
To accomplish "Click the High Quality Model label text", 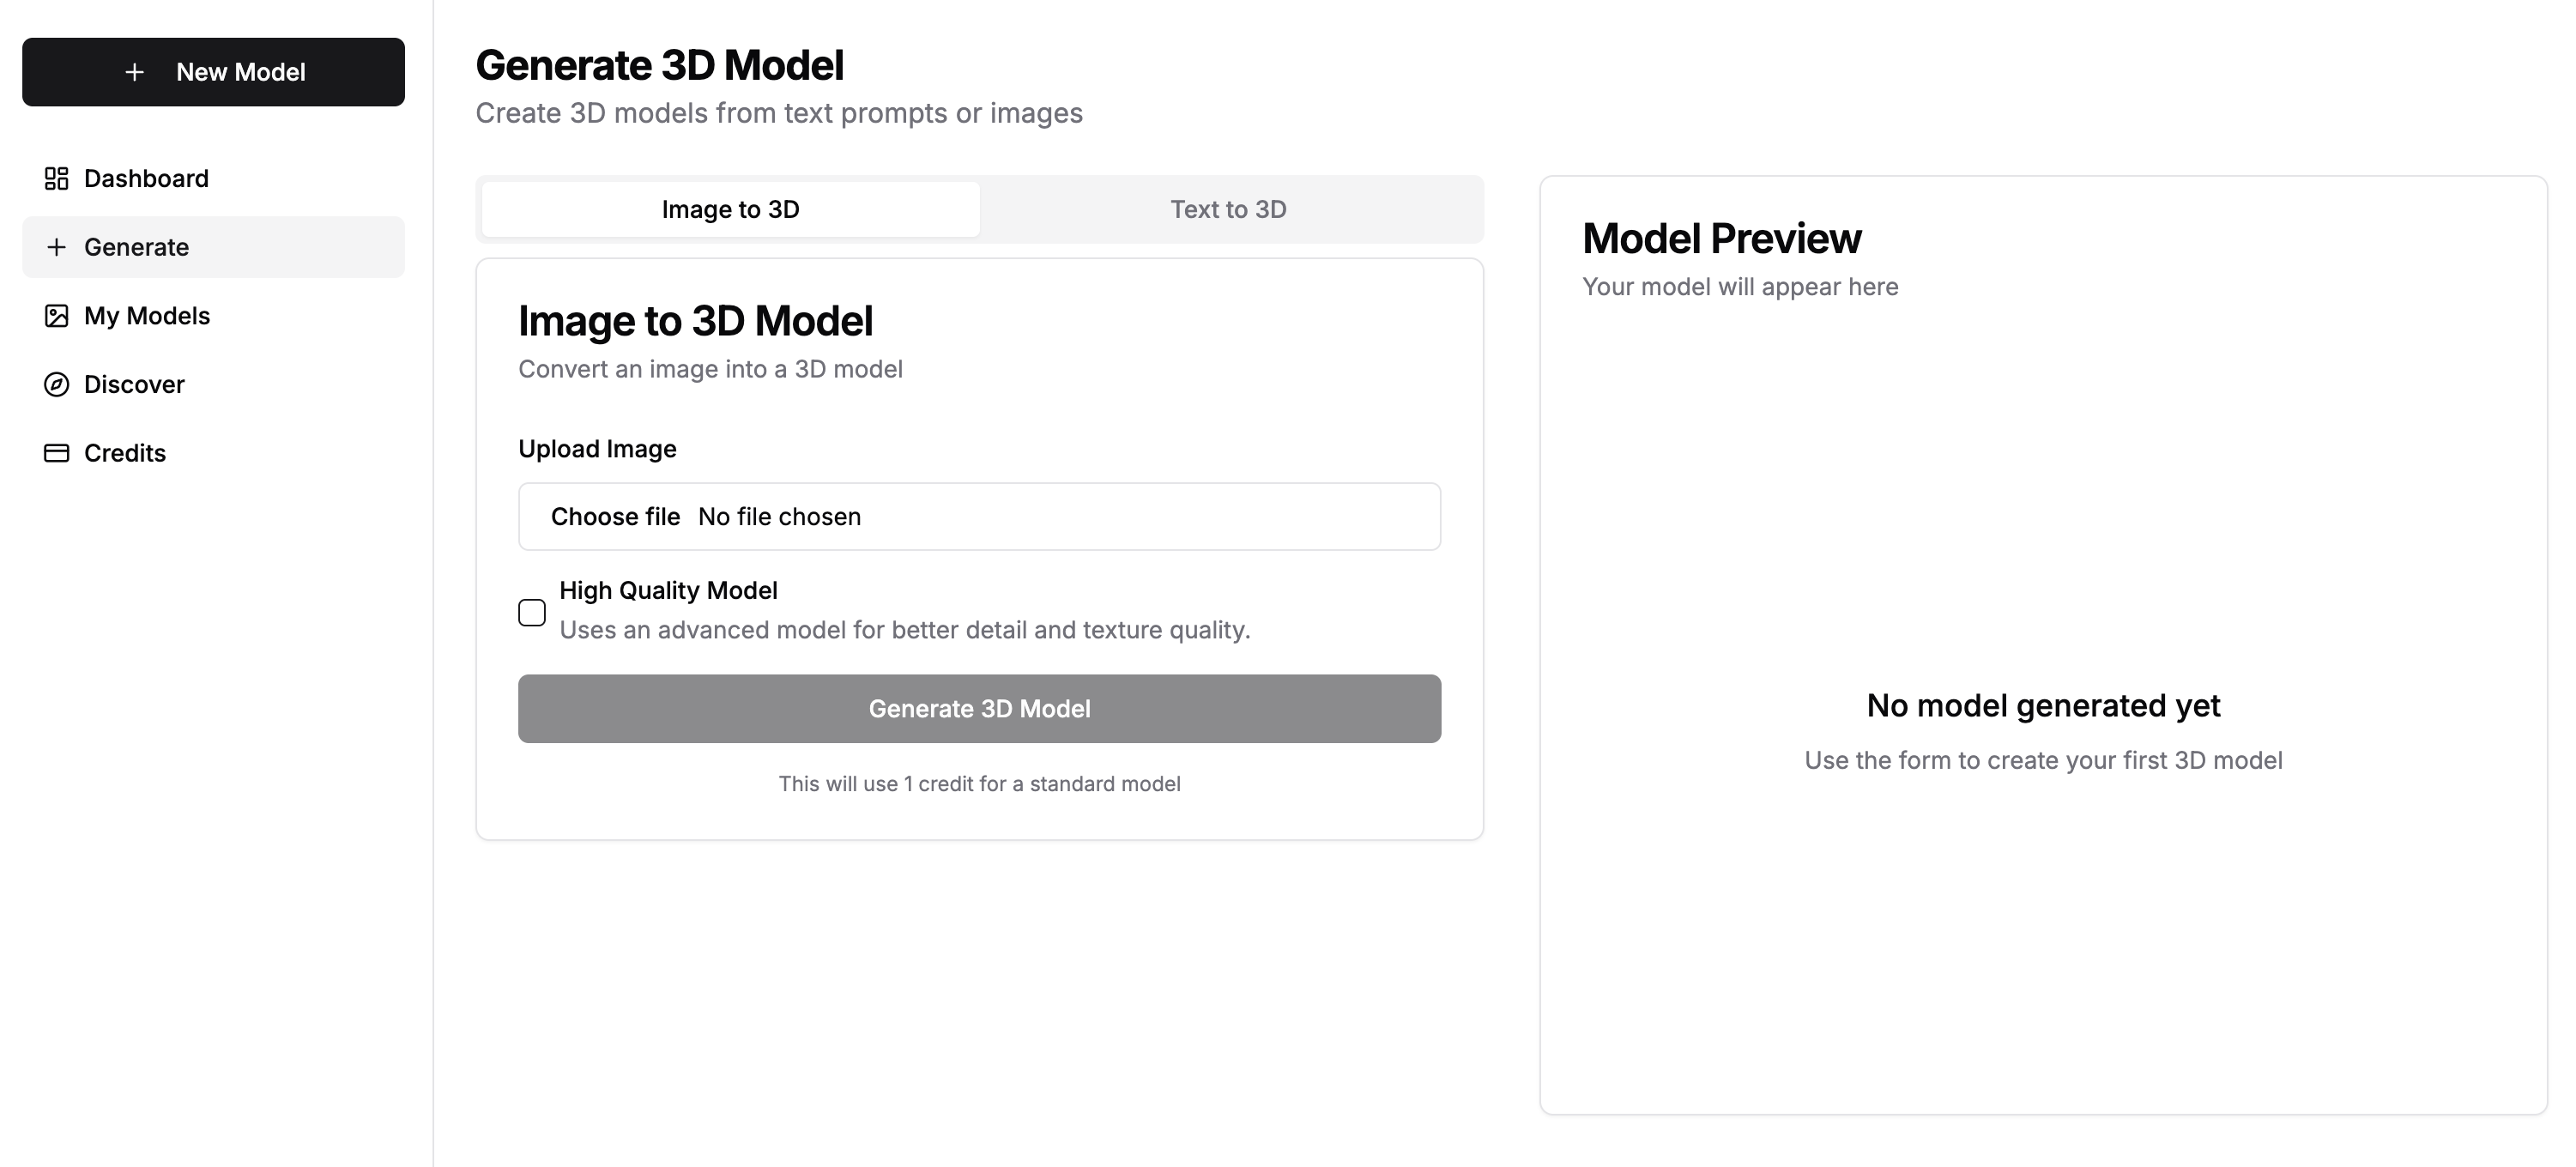I will click(668, 590).
